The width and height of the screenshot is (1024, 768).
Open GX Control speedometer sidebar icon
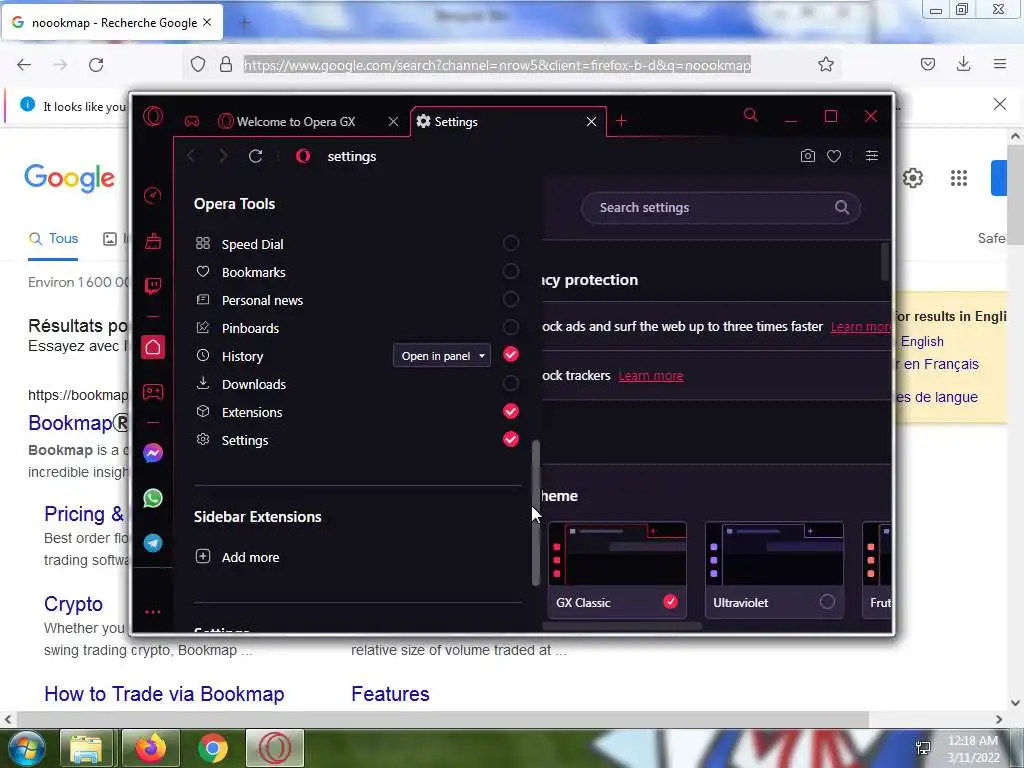click(153, 195)
